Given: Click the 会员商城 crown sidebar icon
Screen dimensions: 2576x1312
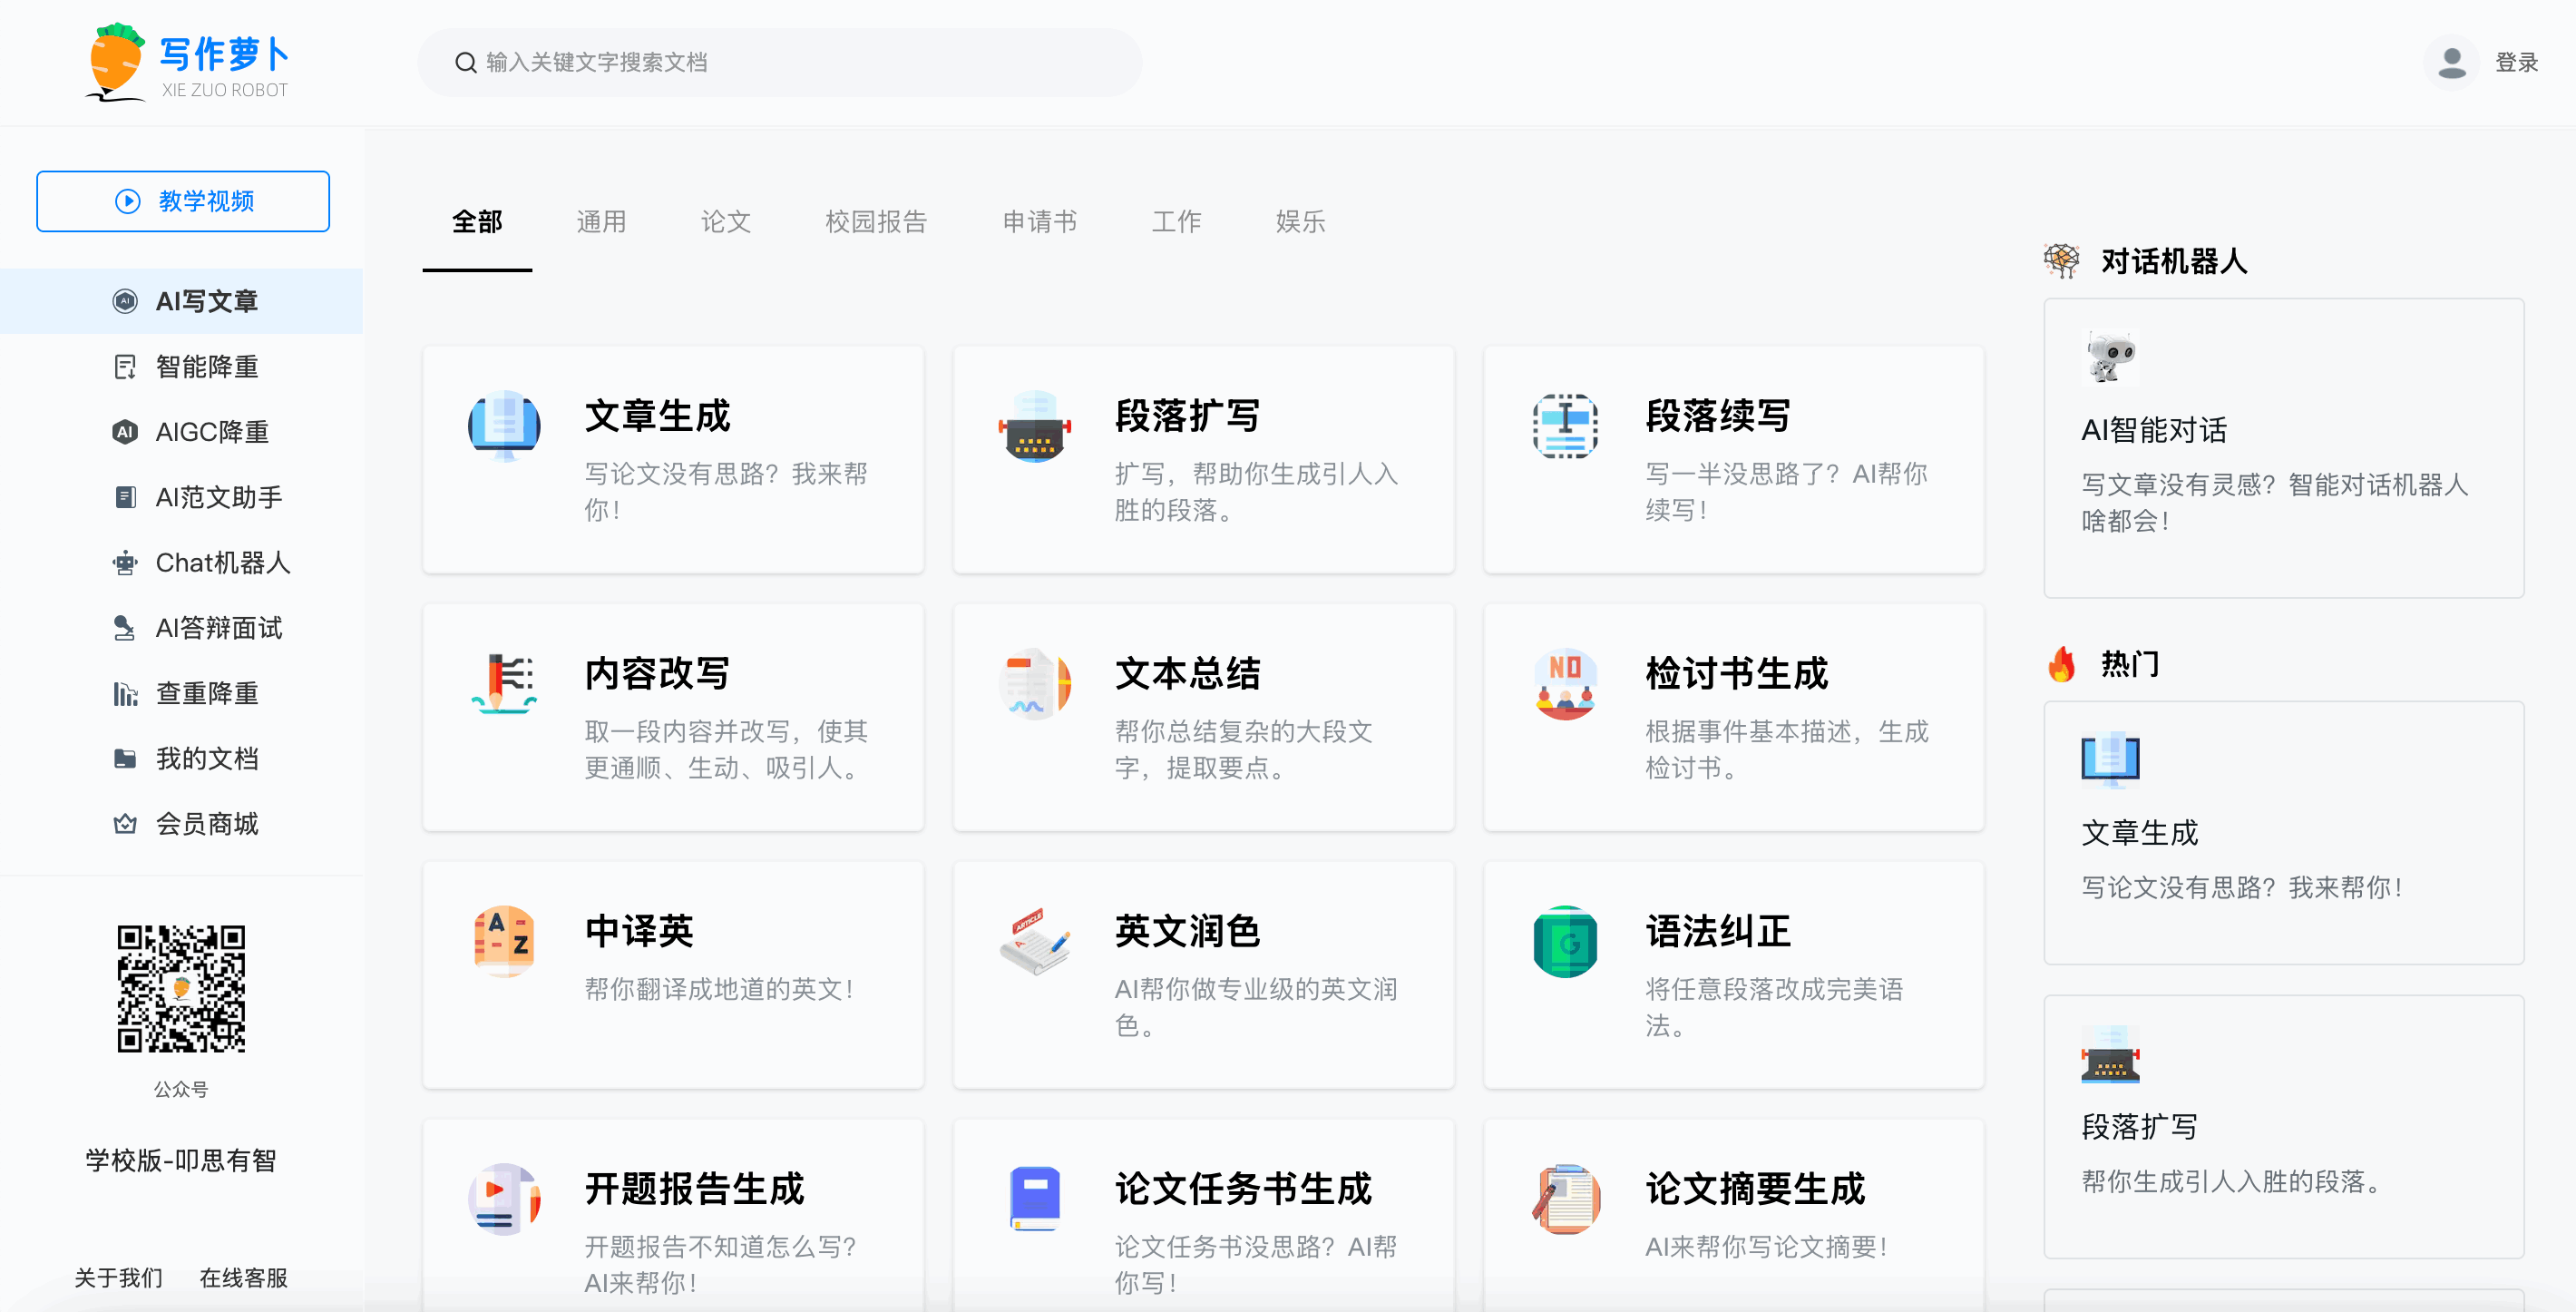Looking at the screenshot, I should 124,824.
